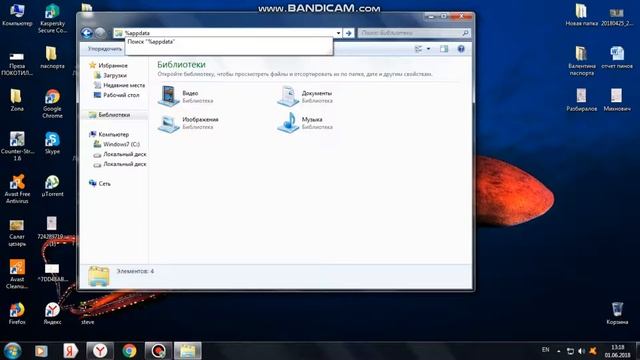This screenshot has height=360, width=640.
Task: Select the Firefox desktop shortcut
Action: [x=17, y=313]
